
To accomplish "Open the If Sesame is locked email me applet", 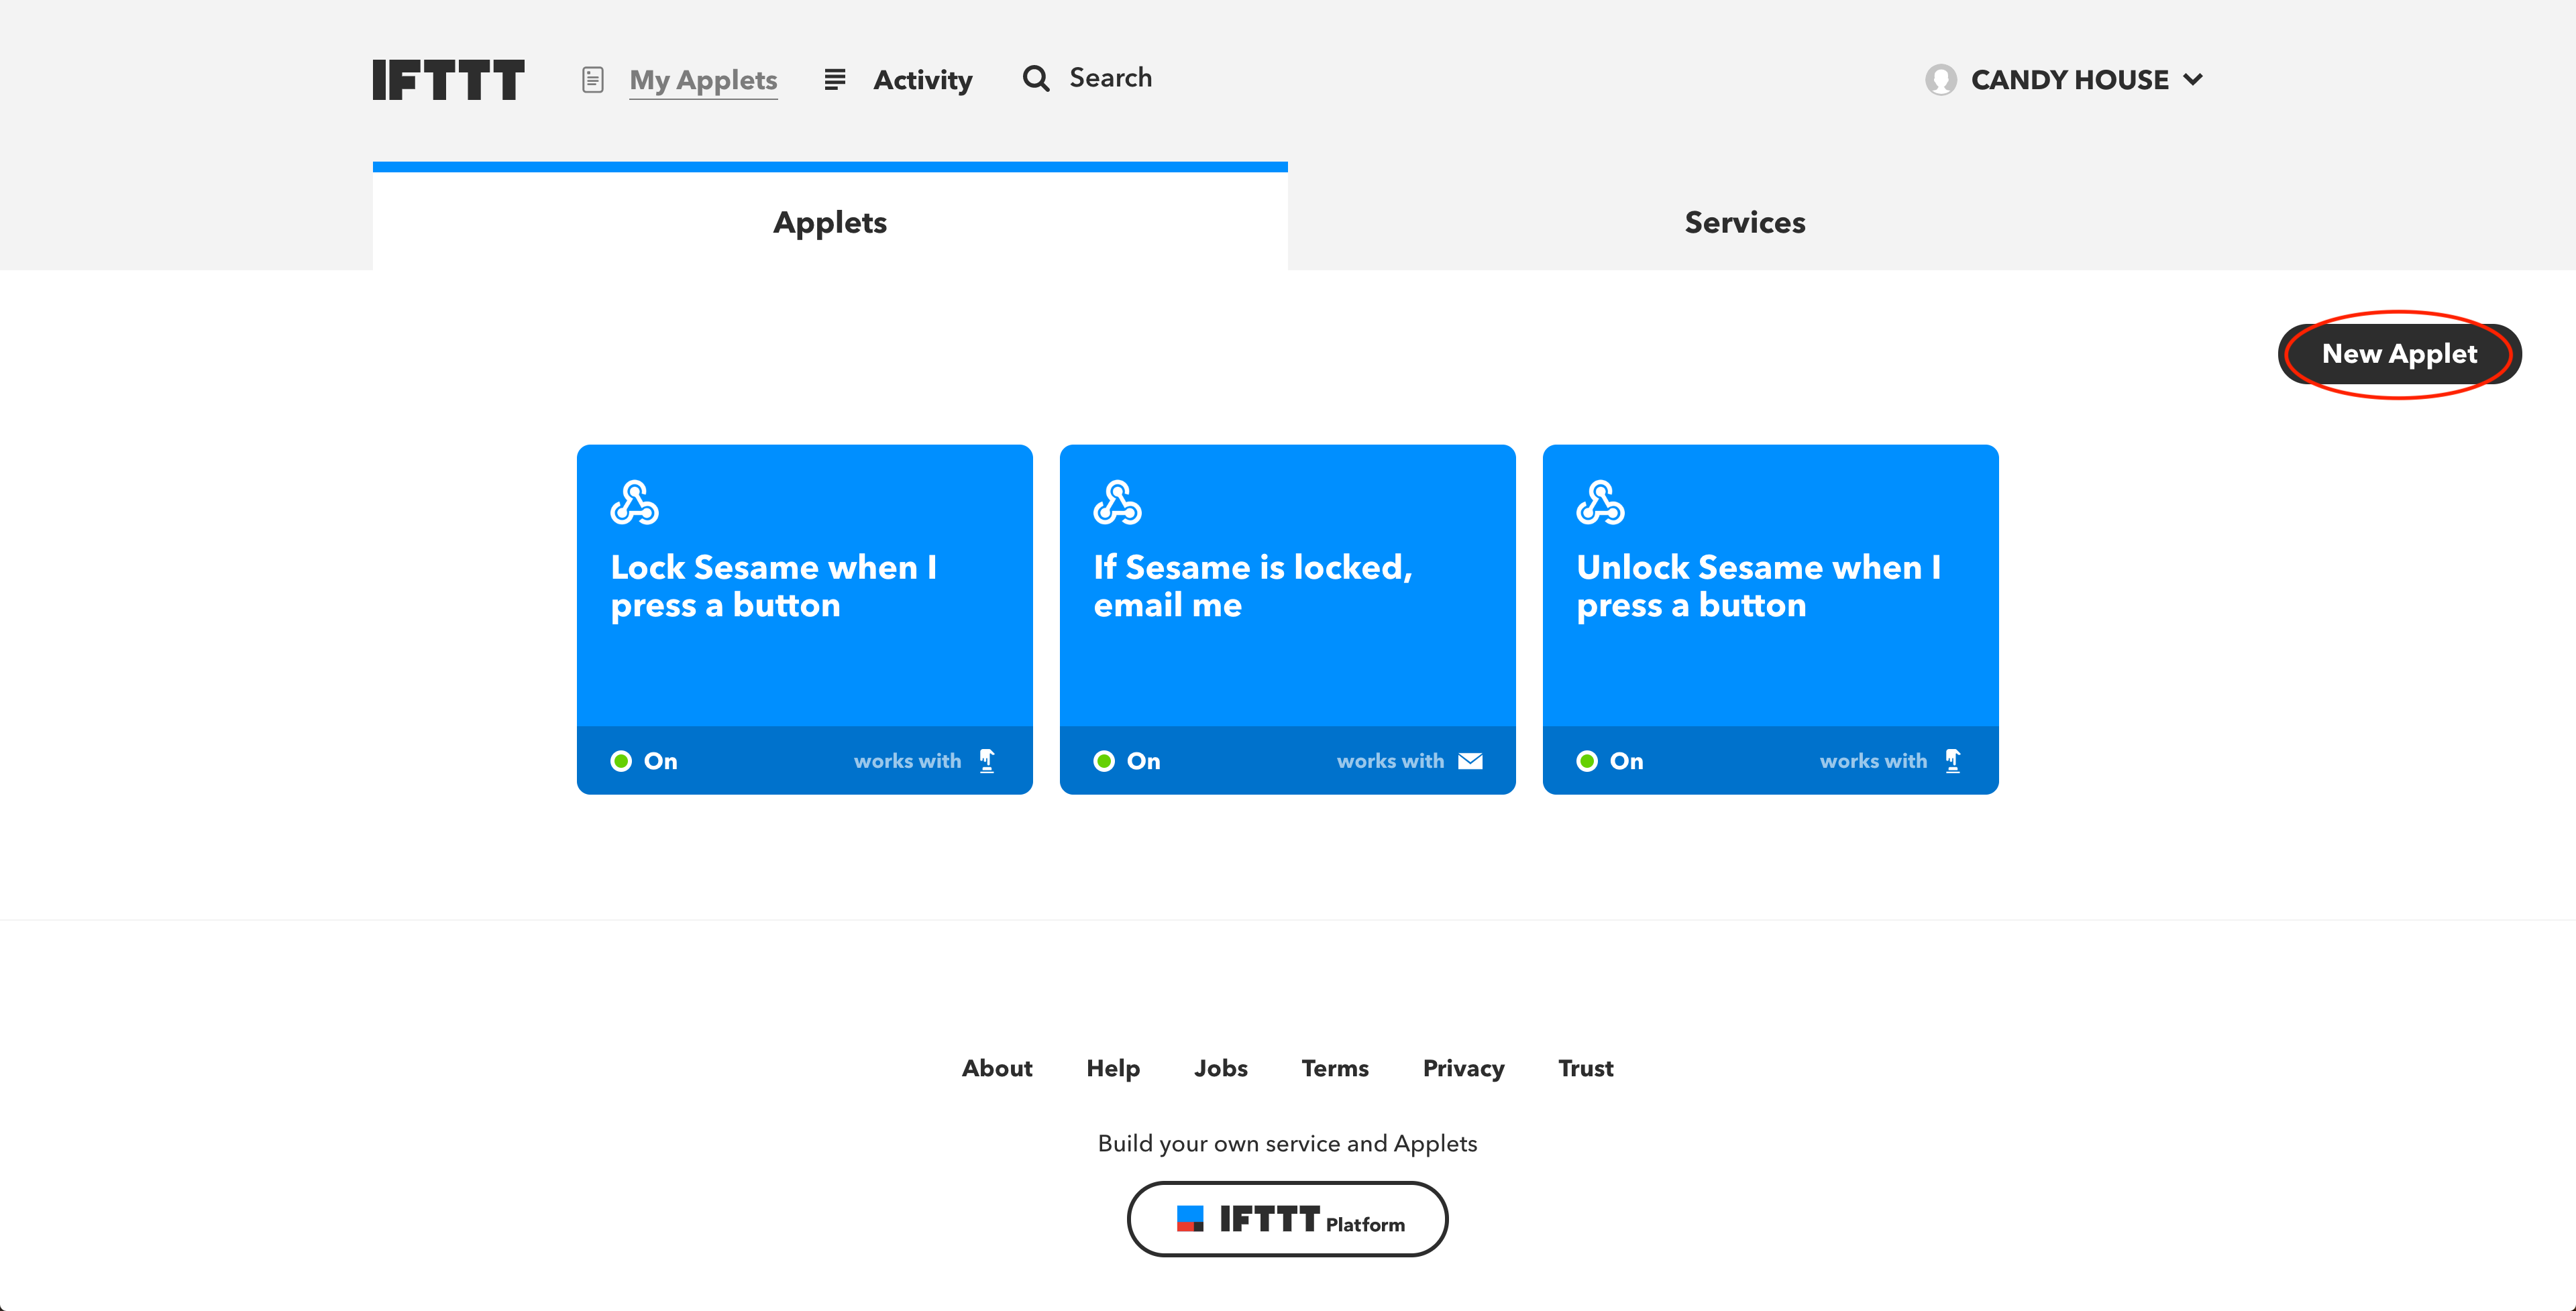I will tap(1288, 619).
